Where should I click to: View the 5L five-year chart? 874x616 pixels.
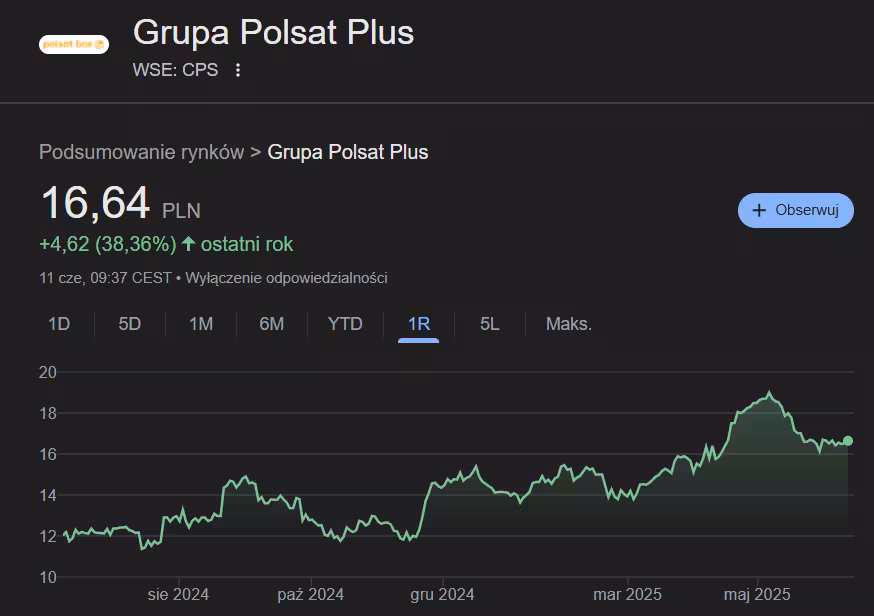click(x=489, y=324)
